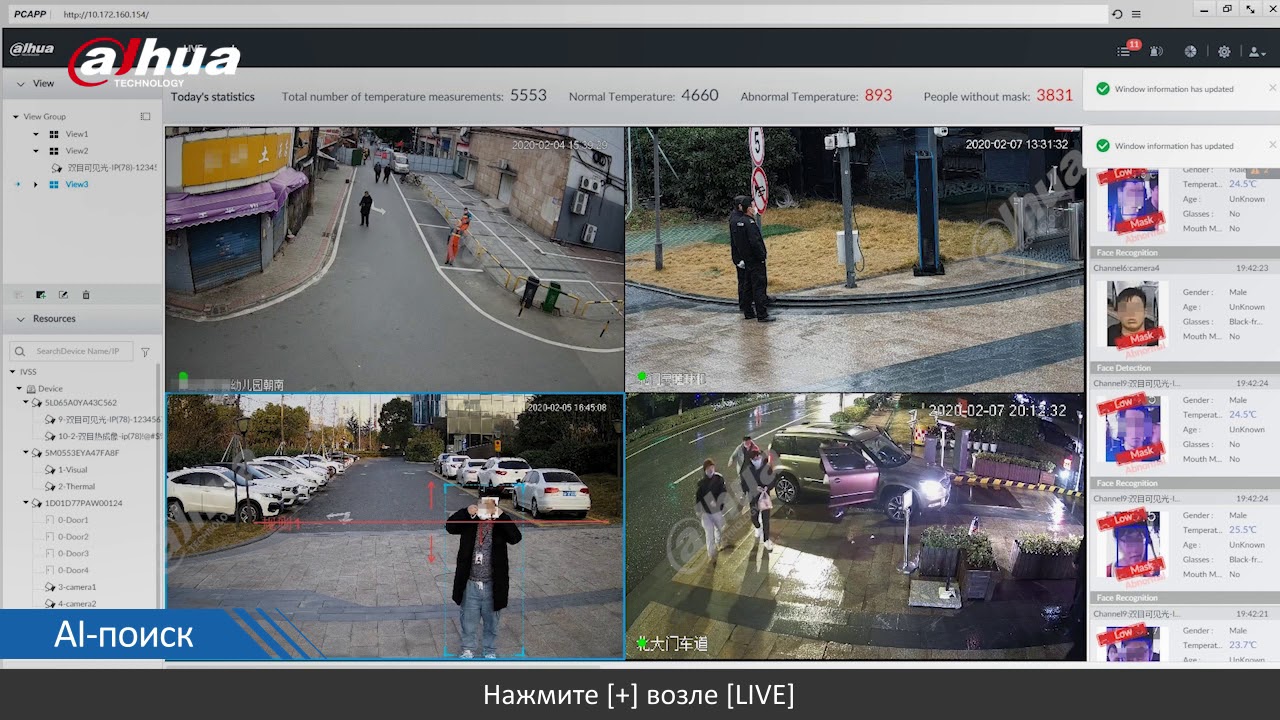Dismiss the topmost Window information notification
Viewport: 1280px width, 720px height.
pyautogui.click(x=1272, y=88)
